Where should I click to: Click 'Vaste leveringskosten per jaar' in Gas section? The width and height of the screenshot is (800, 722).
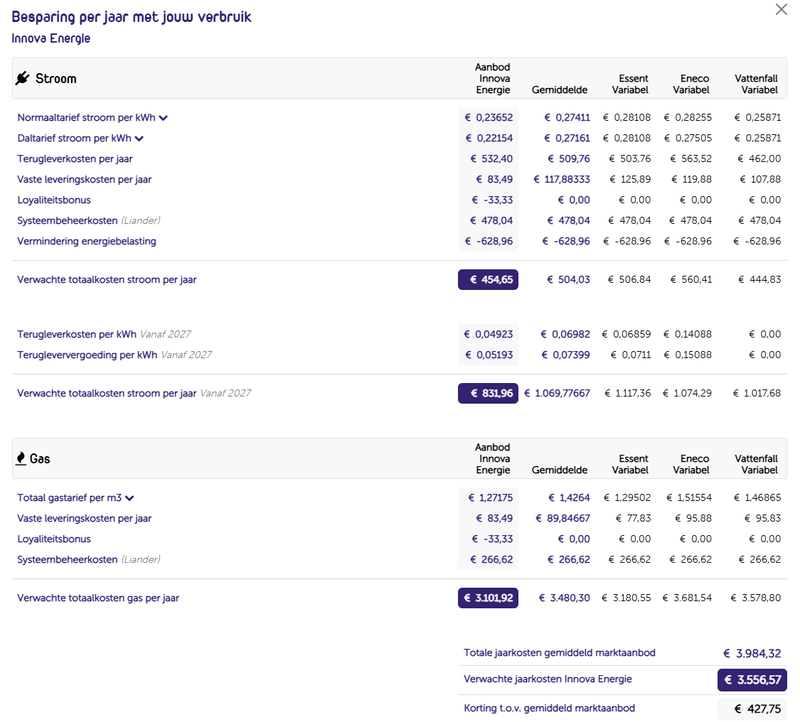point(84,518)
